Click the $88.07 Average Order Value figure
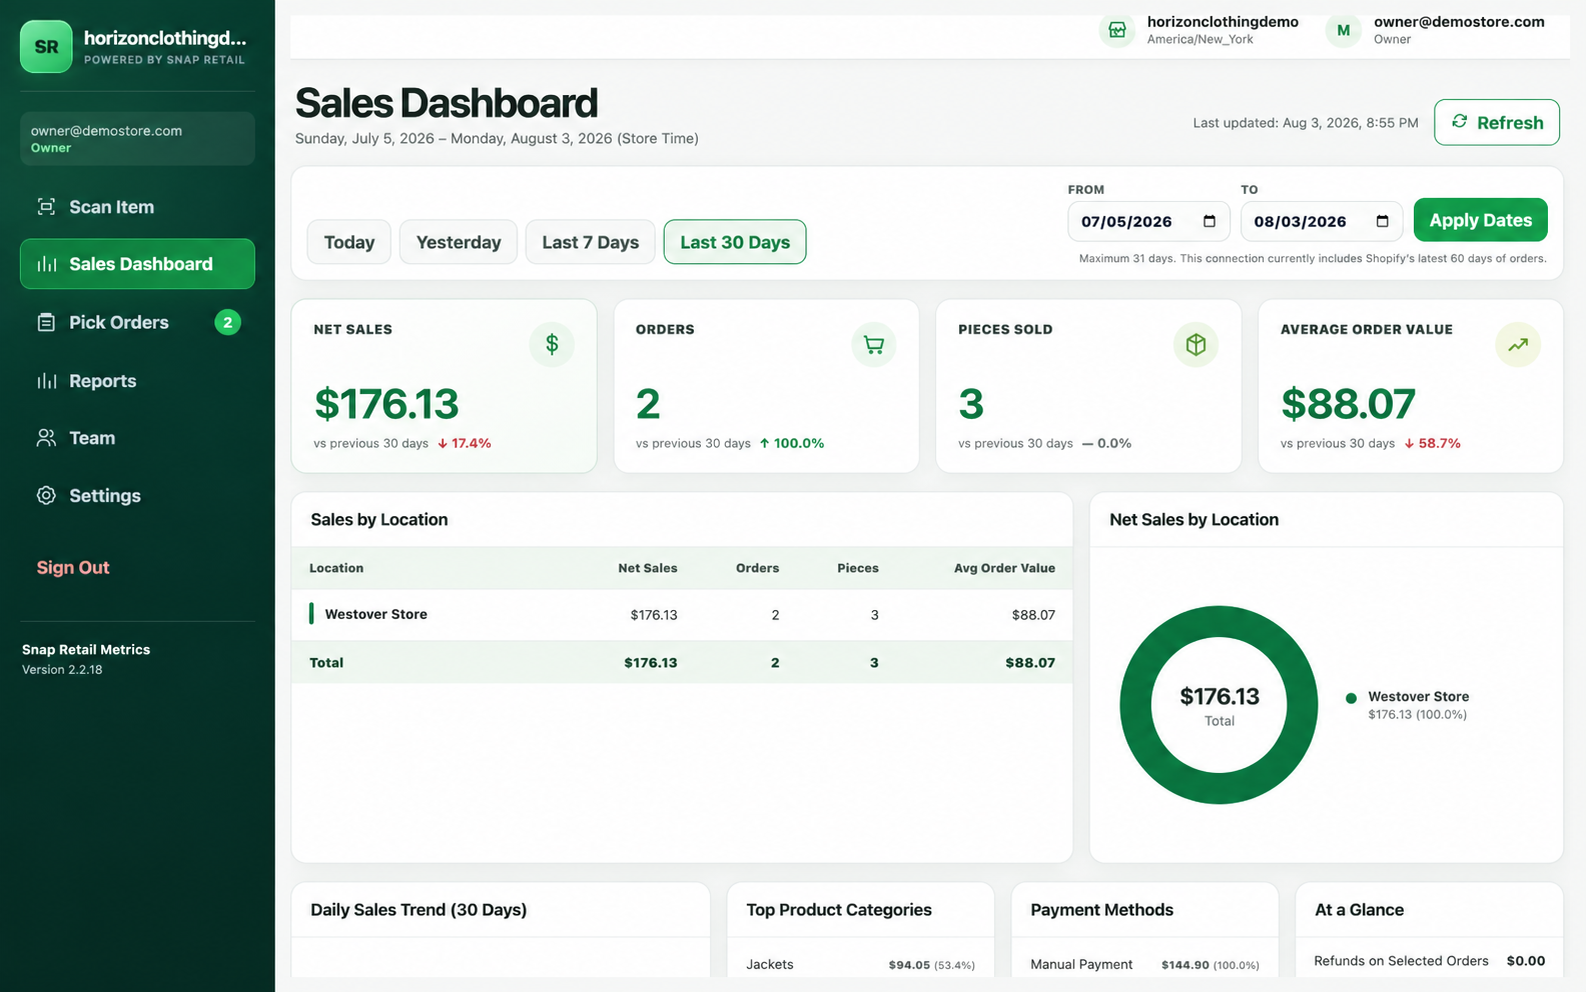 point(1348,404)
